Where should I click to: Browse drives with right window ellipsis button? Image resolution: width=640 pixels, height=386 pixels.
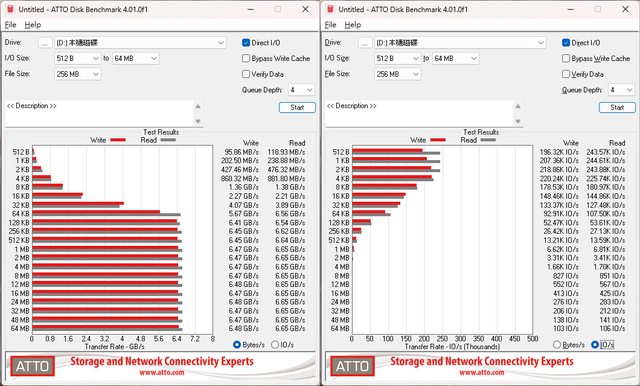(365, 43)
